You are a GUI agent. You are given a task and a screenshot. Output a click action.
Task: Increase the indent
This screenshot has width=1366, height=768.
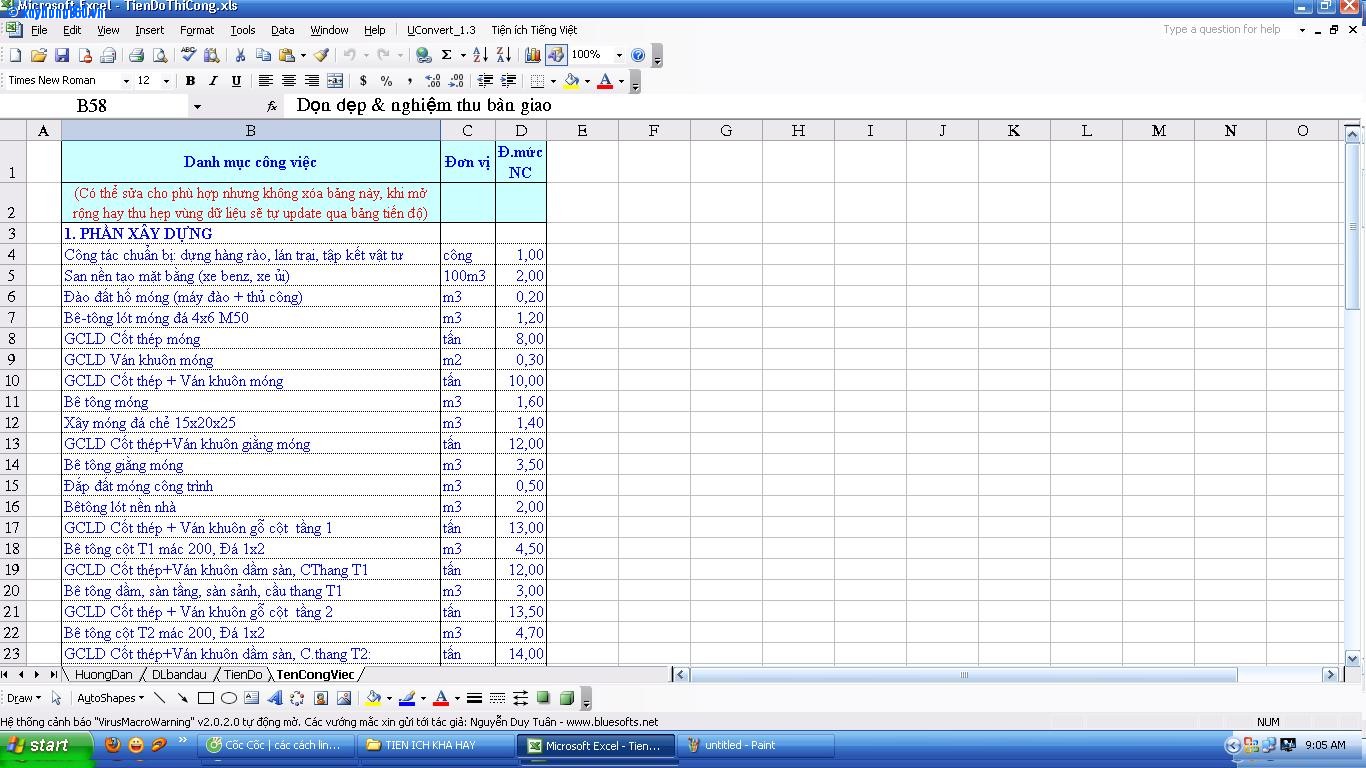[x=508, y=81]
